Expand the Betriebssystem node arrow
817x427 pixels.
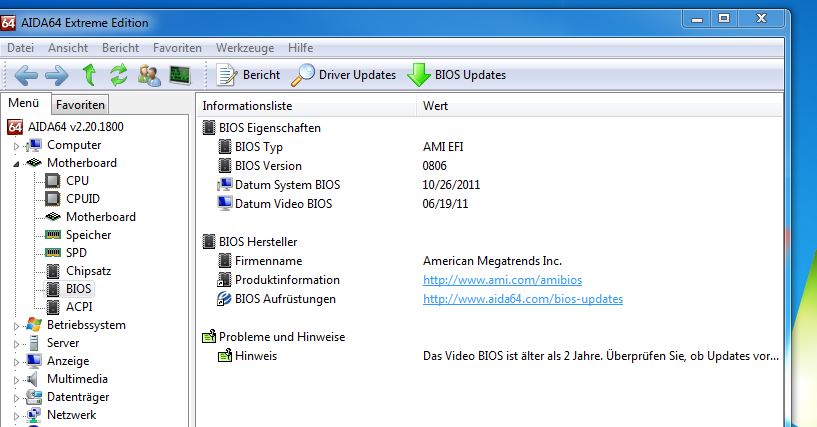pos(16,326)
